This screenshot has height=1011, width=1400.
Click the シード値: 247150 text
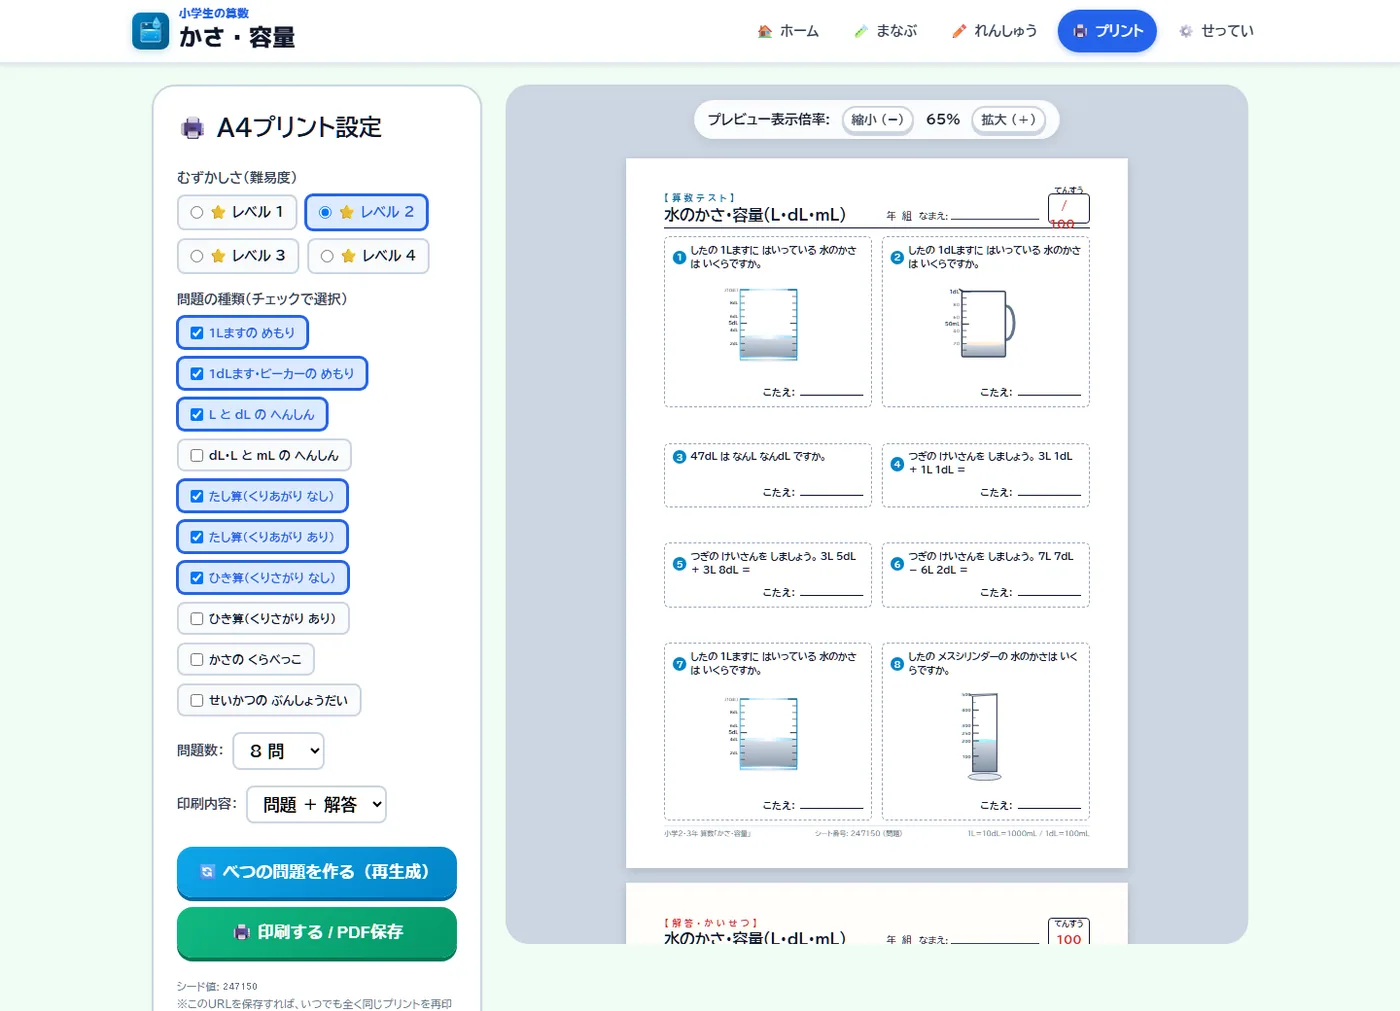tap(217, 986)
